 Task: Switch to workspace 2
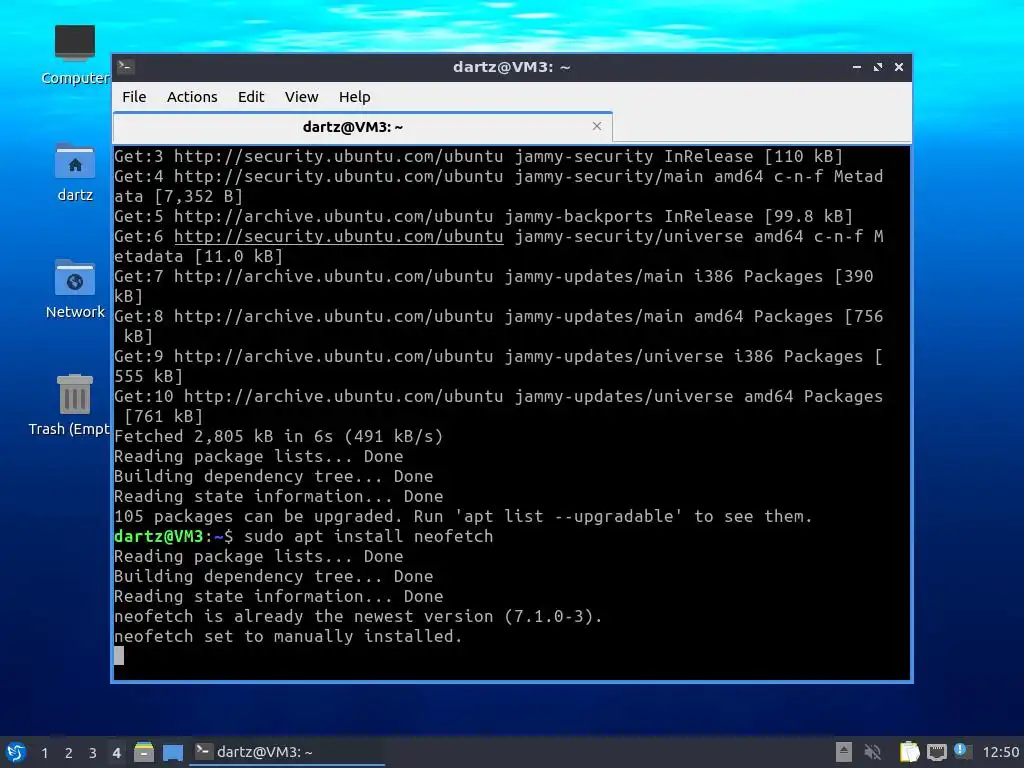(69, 753)
